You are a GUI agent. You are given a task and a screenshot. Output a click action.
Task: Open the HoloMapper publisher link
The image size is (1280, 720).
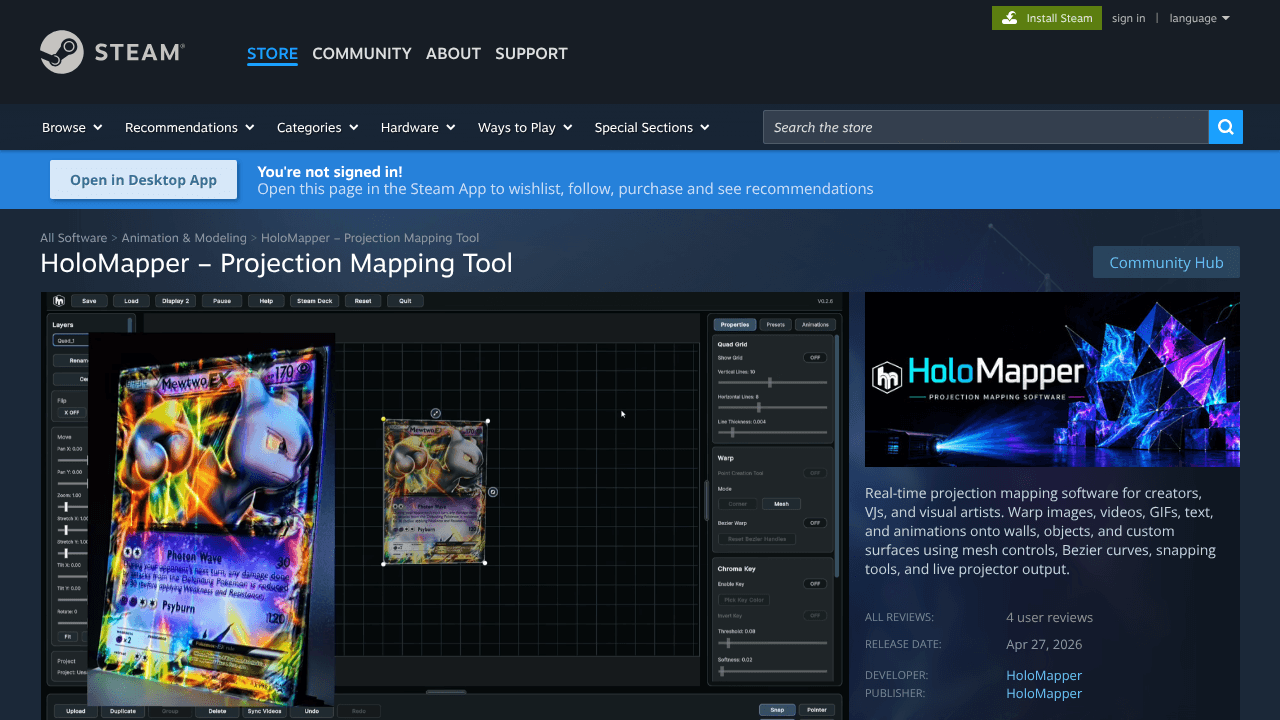pos(1044,693)
